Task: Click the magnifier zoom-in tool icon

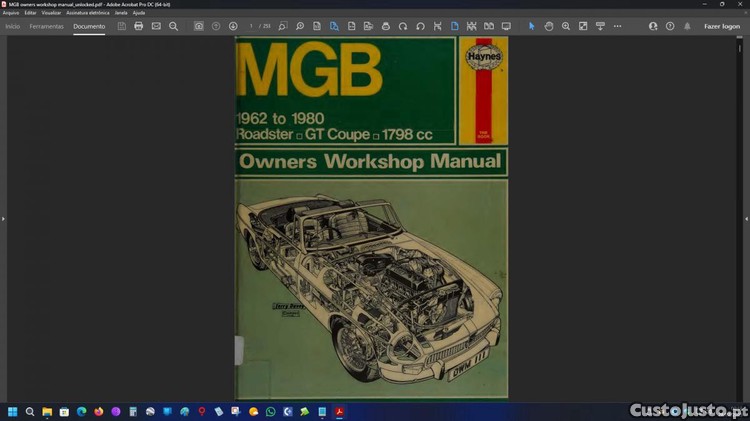Action: click(x=566, y=26)
